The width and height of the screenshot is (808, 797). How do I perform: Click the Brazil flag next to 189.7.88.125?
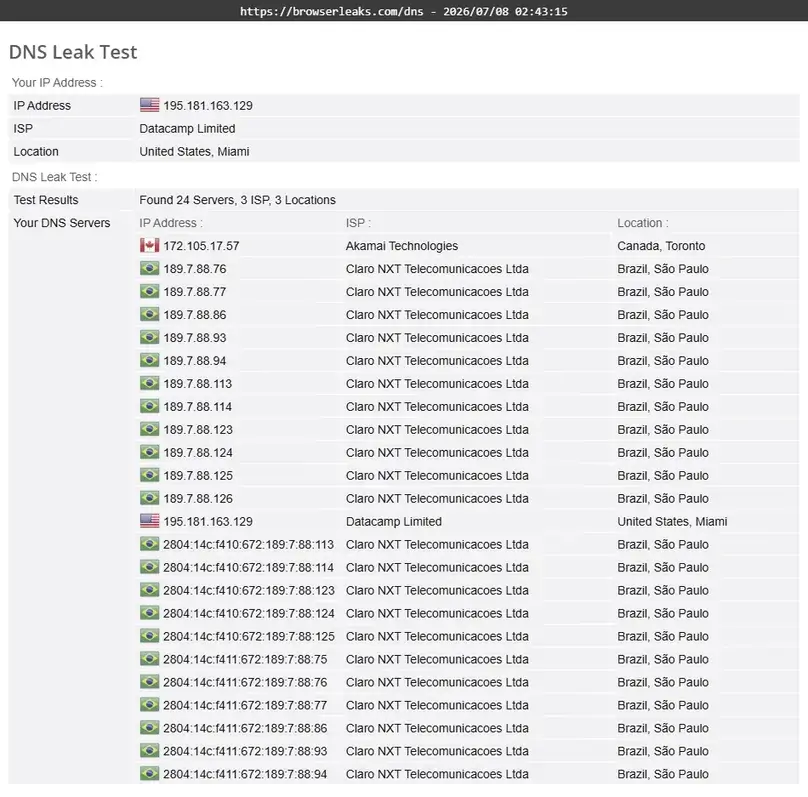[x=149, y=475]
